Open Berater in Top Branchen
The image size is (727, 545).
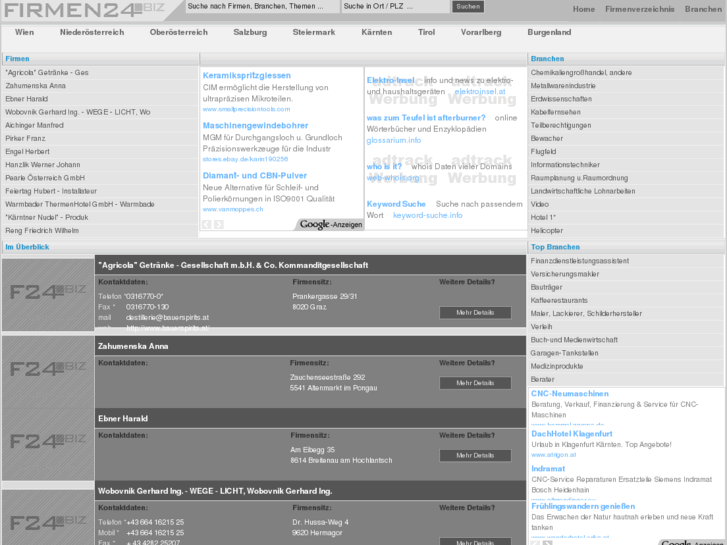(x=542, y=379)
